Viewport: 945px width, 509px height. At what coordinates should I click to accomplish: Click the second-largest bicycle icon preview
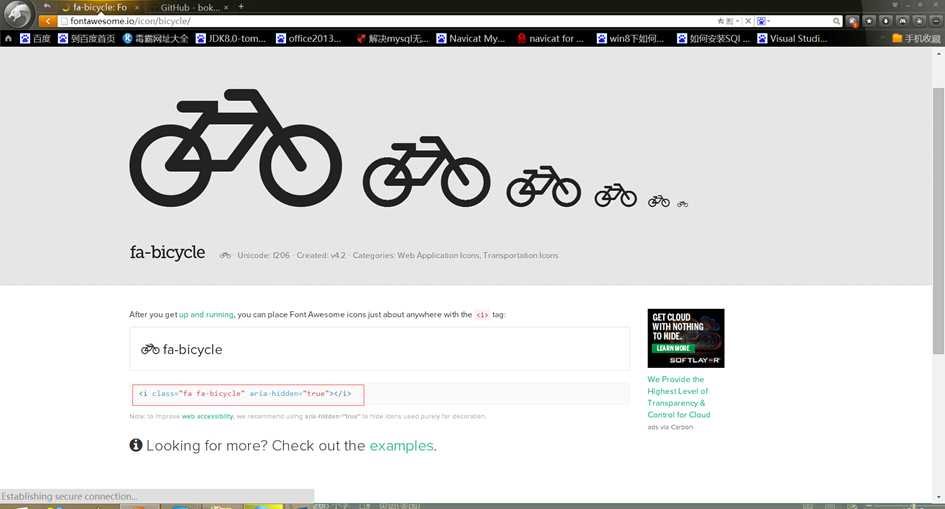(x=426, y=171)
